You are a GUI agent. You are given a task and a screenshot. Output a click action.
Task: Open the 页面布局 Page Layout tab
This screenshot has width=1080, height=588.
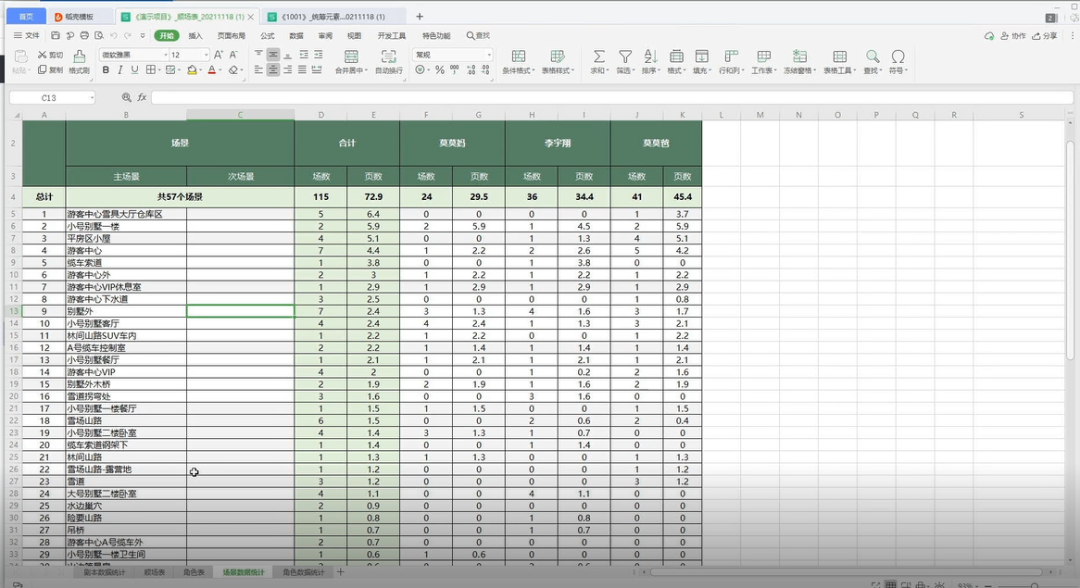[231, 36]
